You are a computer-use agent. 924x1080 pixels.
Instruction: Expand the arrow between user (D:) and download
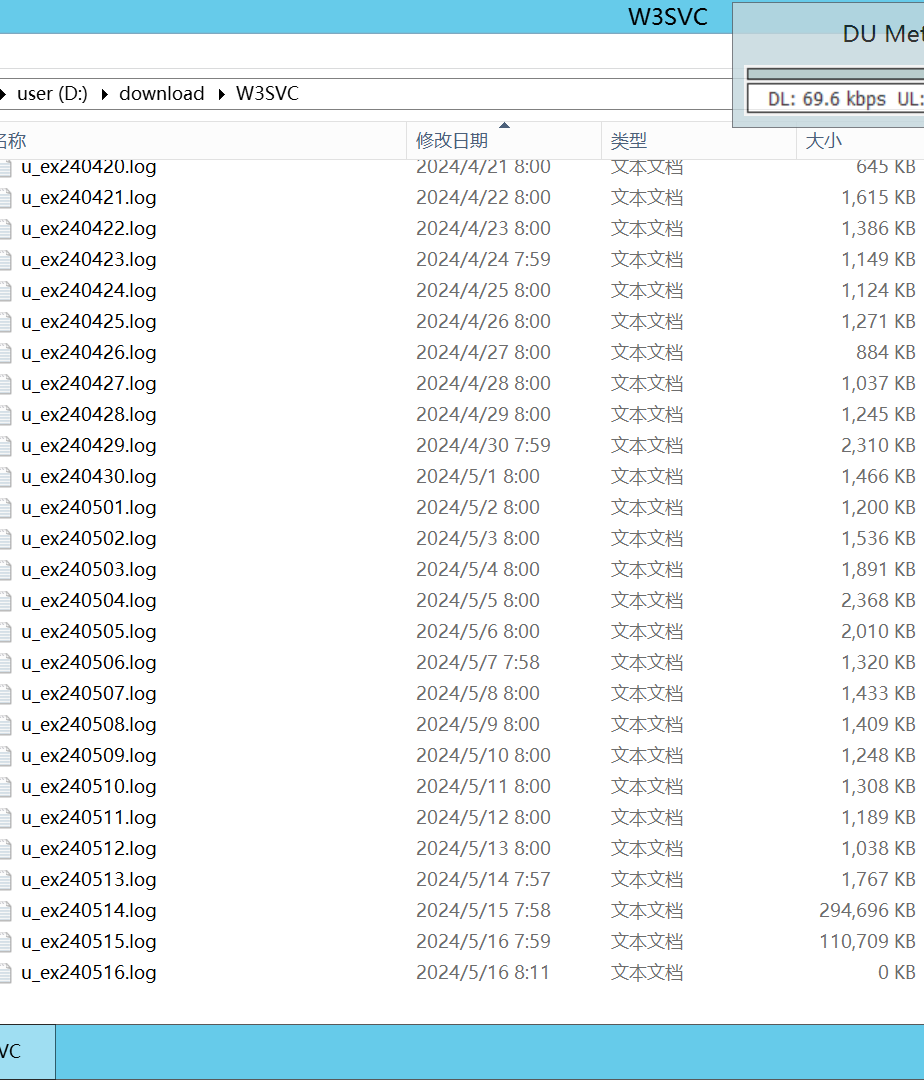tap(105, 94)
